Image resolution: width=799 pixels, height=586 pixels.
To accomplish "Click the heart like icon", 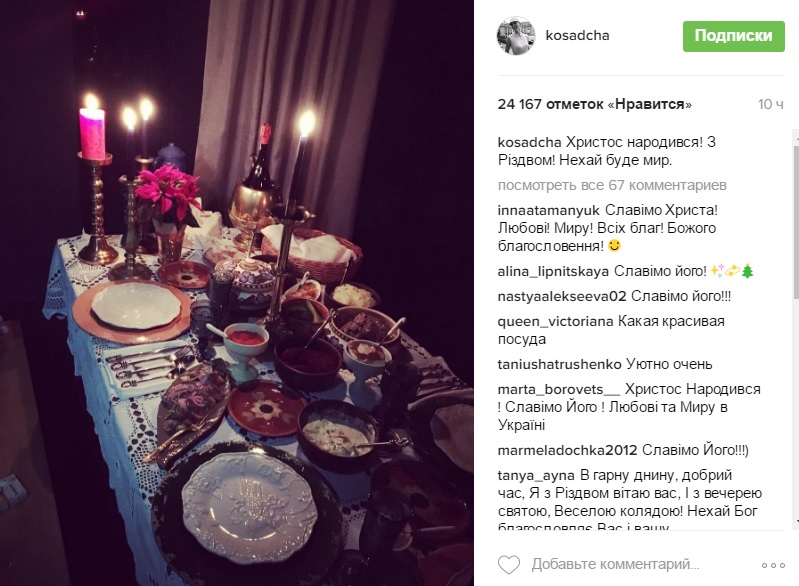I will pos(509,565).
